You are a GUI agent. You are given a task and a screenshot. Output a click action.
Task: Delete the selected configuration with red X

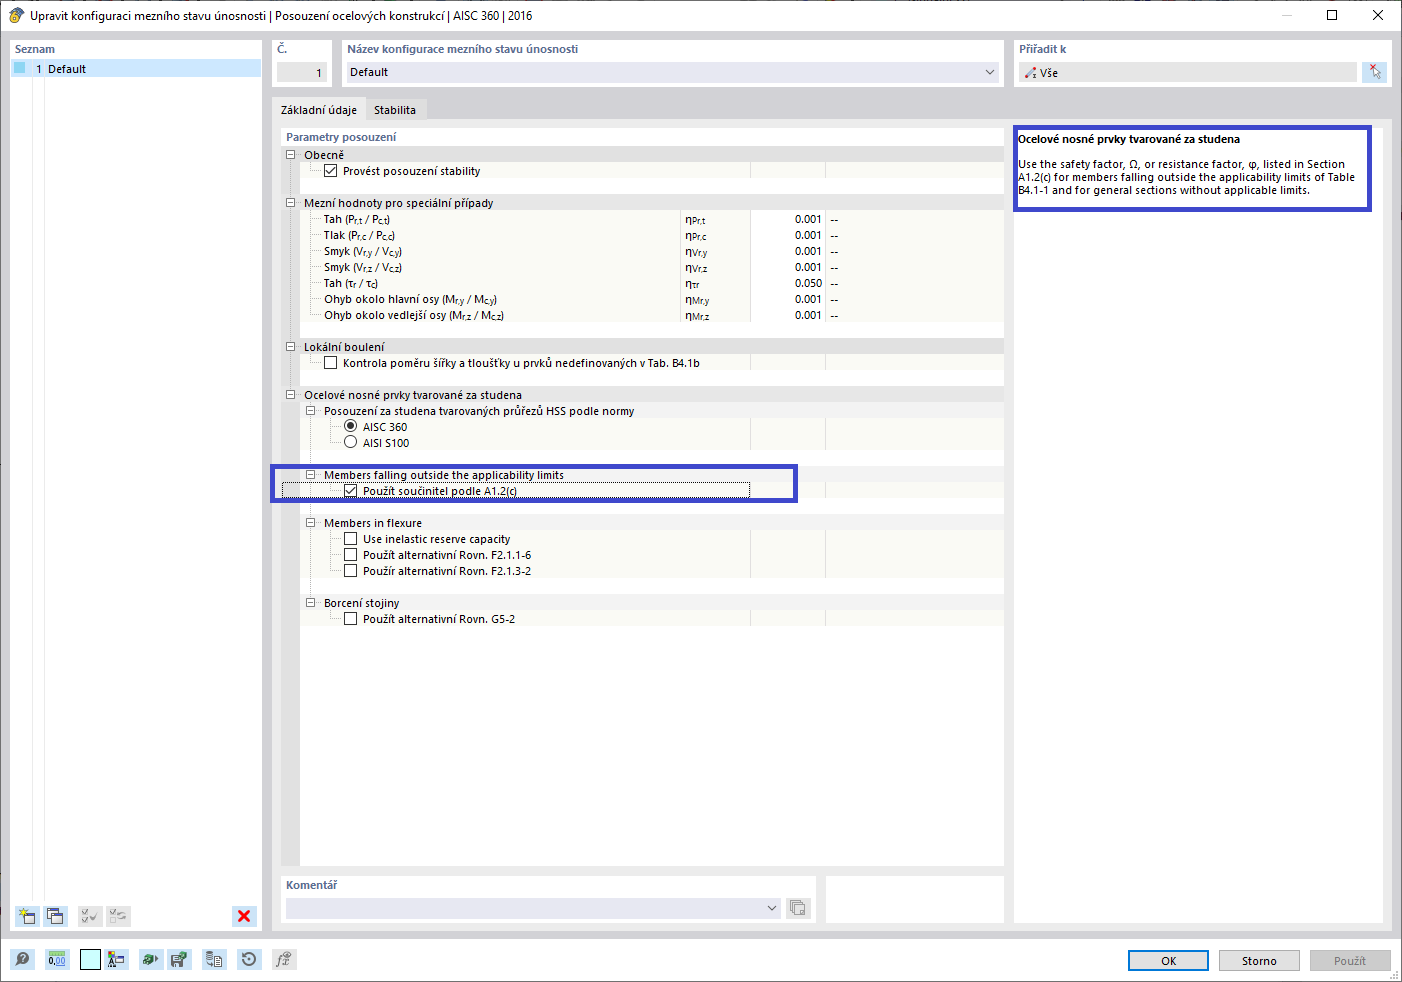pyautogui.click(x=244, y=916)
